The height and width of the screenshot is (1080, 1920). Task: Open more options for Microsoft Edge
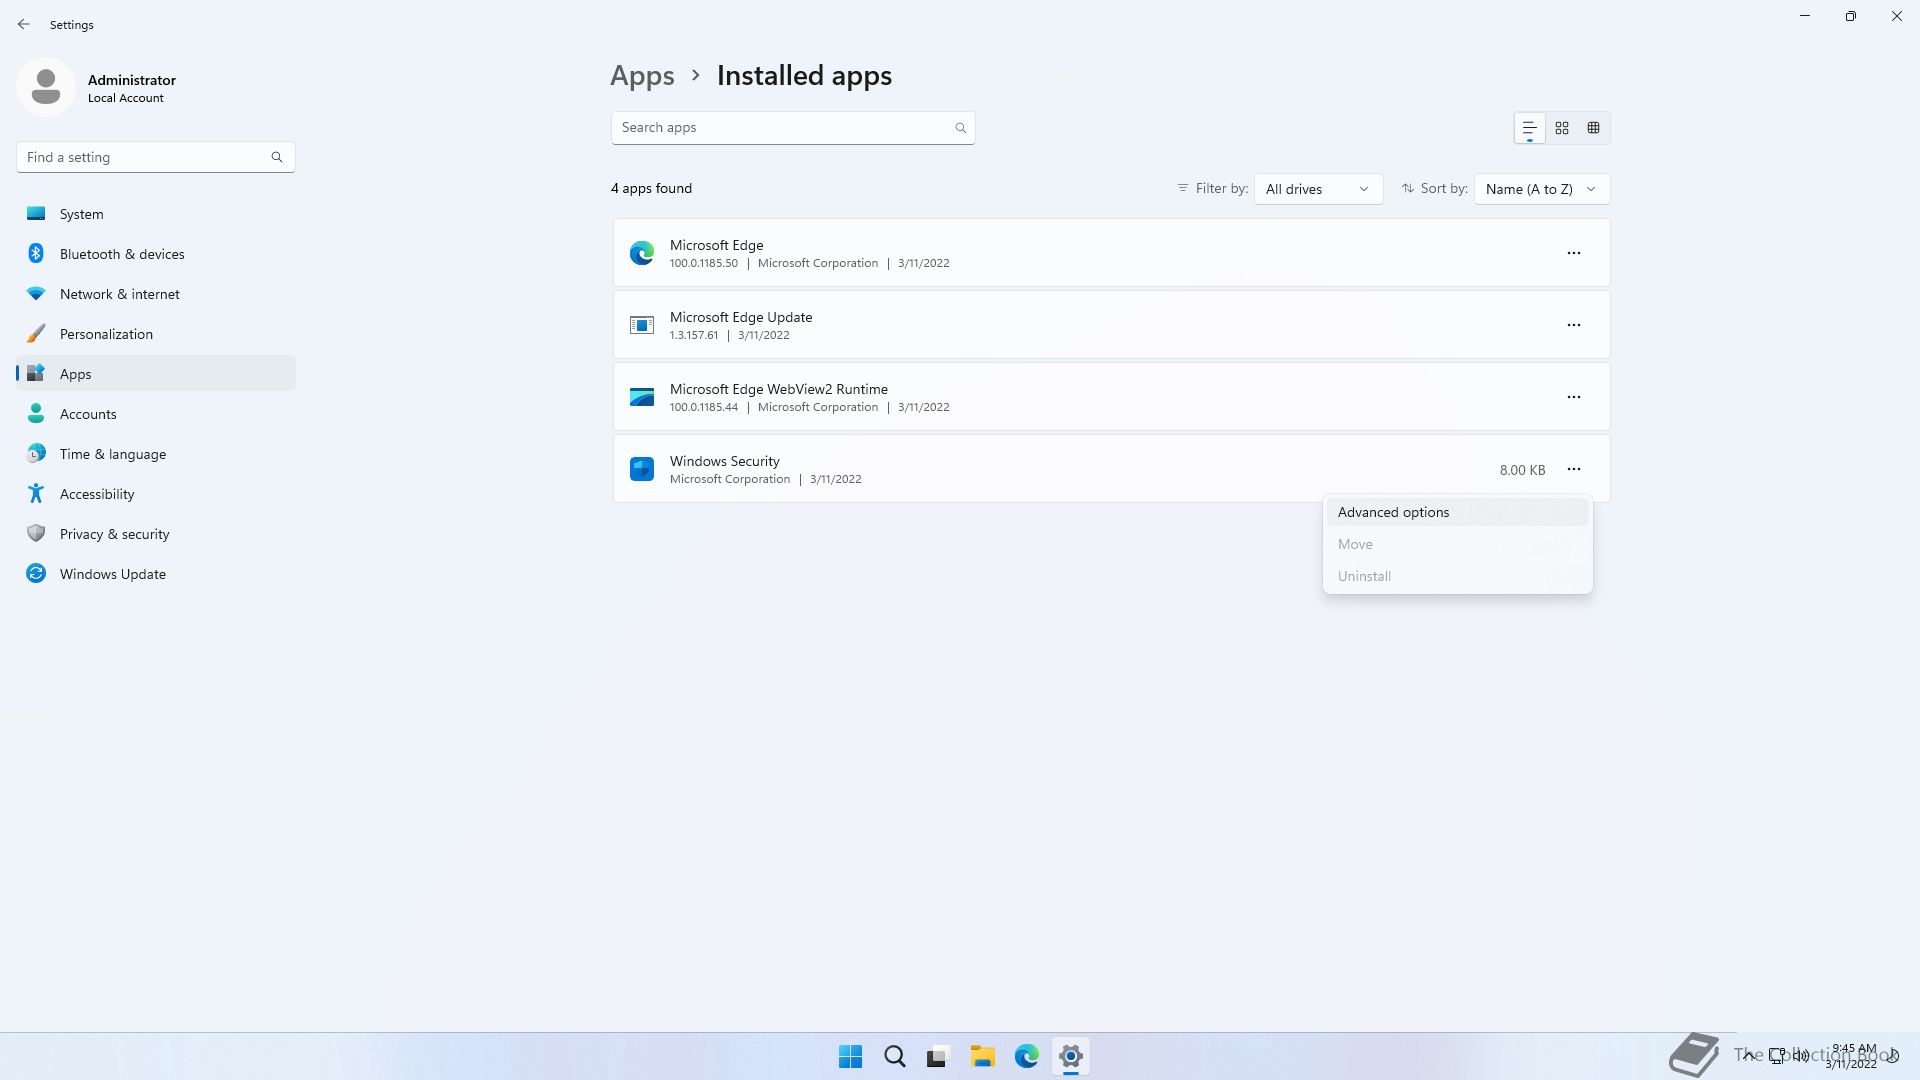click(1574, 253)
